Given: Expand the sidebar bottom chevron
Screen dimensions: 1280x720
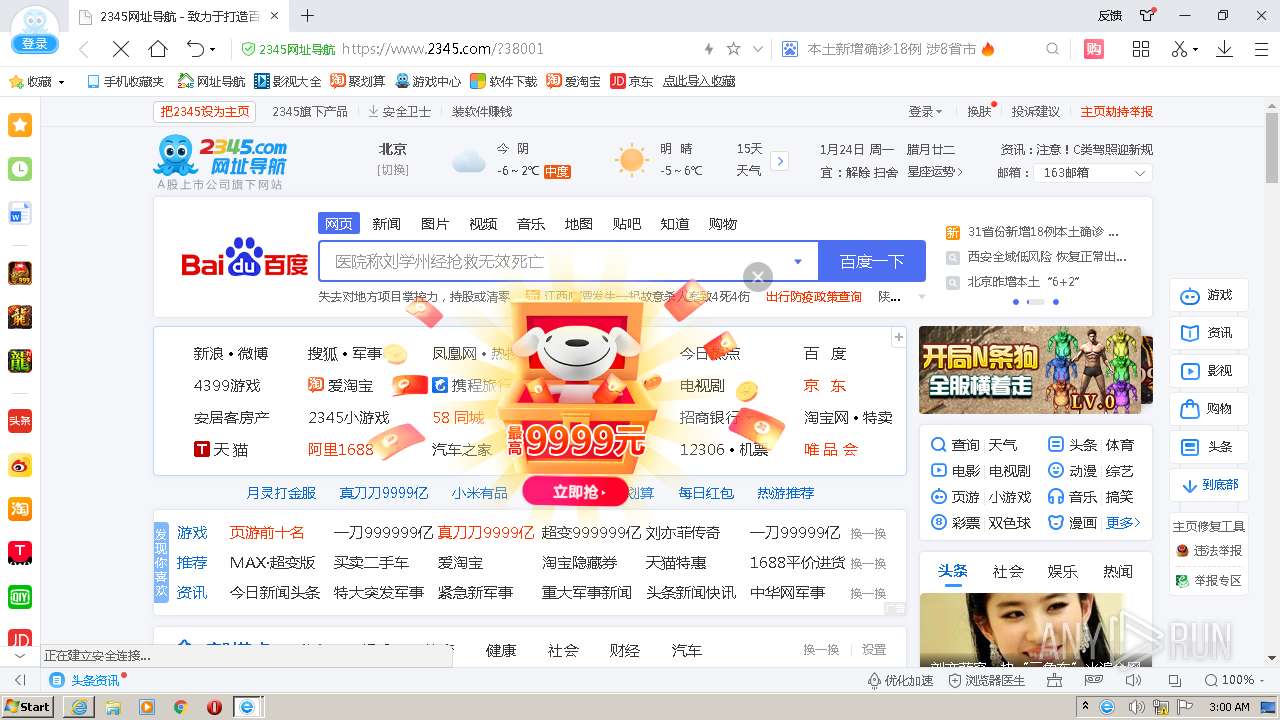Looking at the screenshot, I should tap(20, 655).
